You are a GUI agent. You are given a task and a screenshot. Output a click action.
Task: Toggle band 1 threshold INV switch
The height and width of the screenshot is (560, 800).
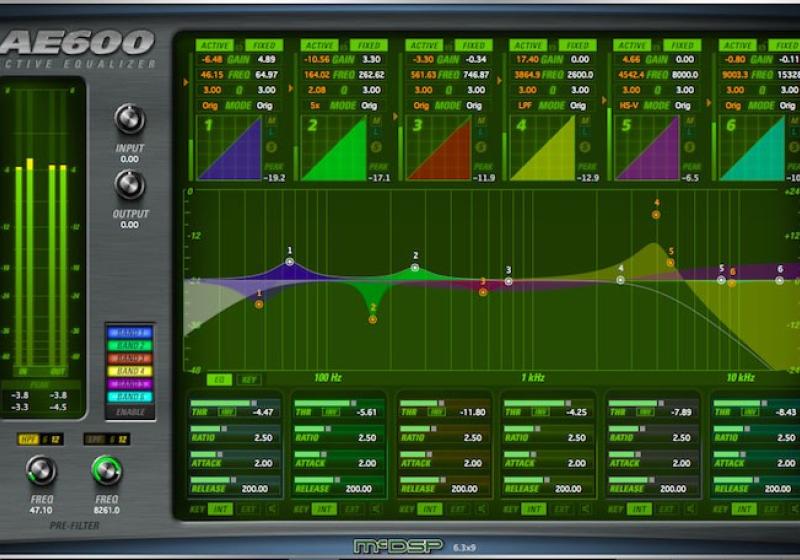click(x=229, y=411)
